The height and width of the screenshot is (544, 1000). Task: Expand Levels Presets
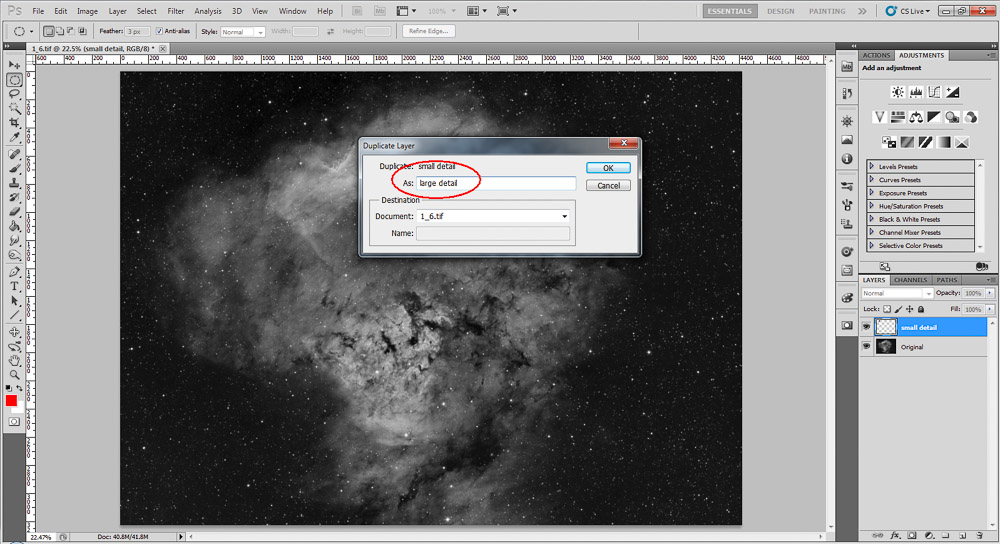tap(872, 166)
